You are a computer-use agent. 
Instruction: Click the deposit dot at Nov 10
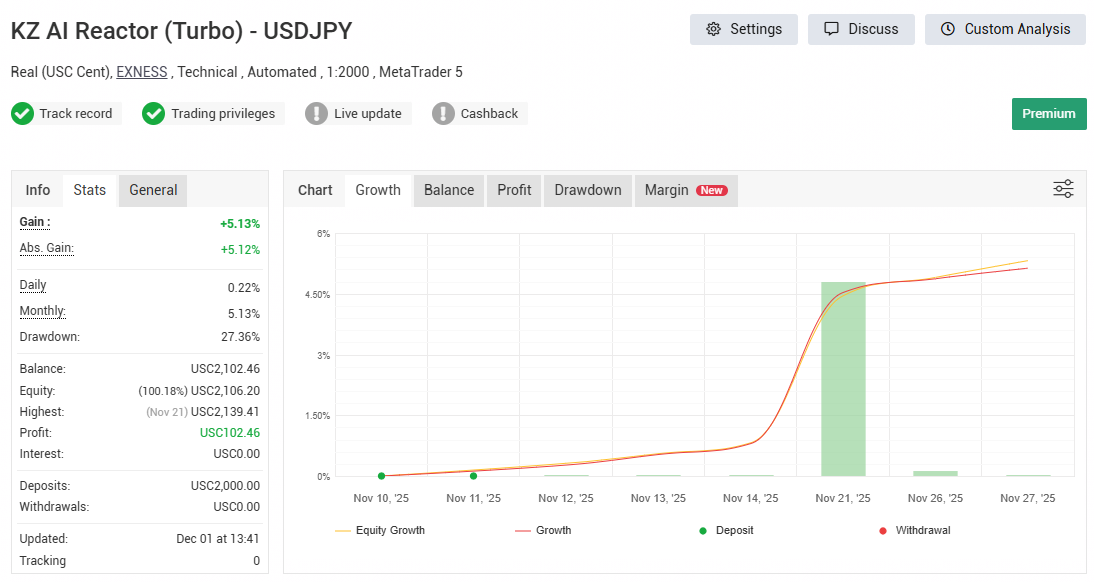pyautogui.click(x=381, y=476)
